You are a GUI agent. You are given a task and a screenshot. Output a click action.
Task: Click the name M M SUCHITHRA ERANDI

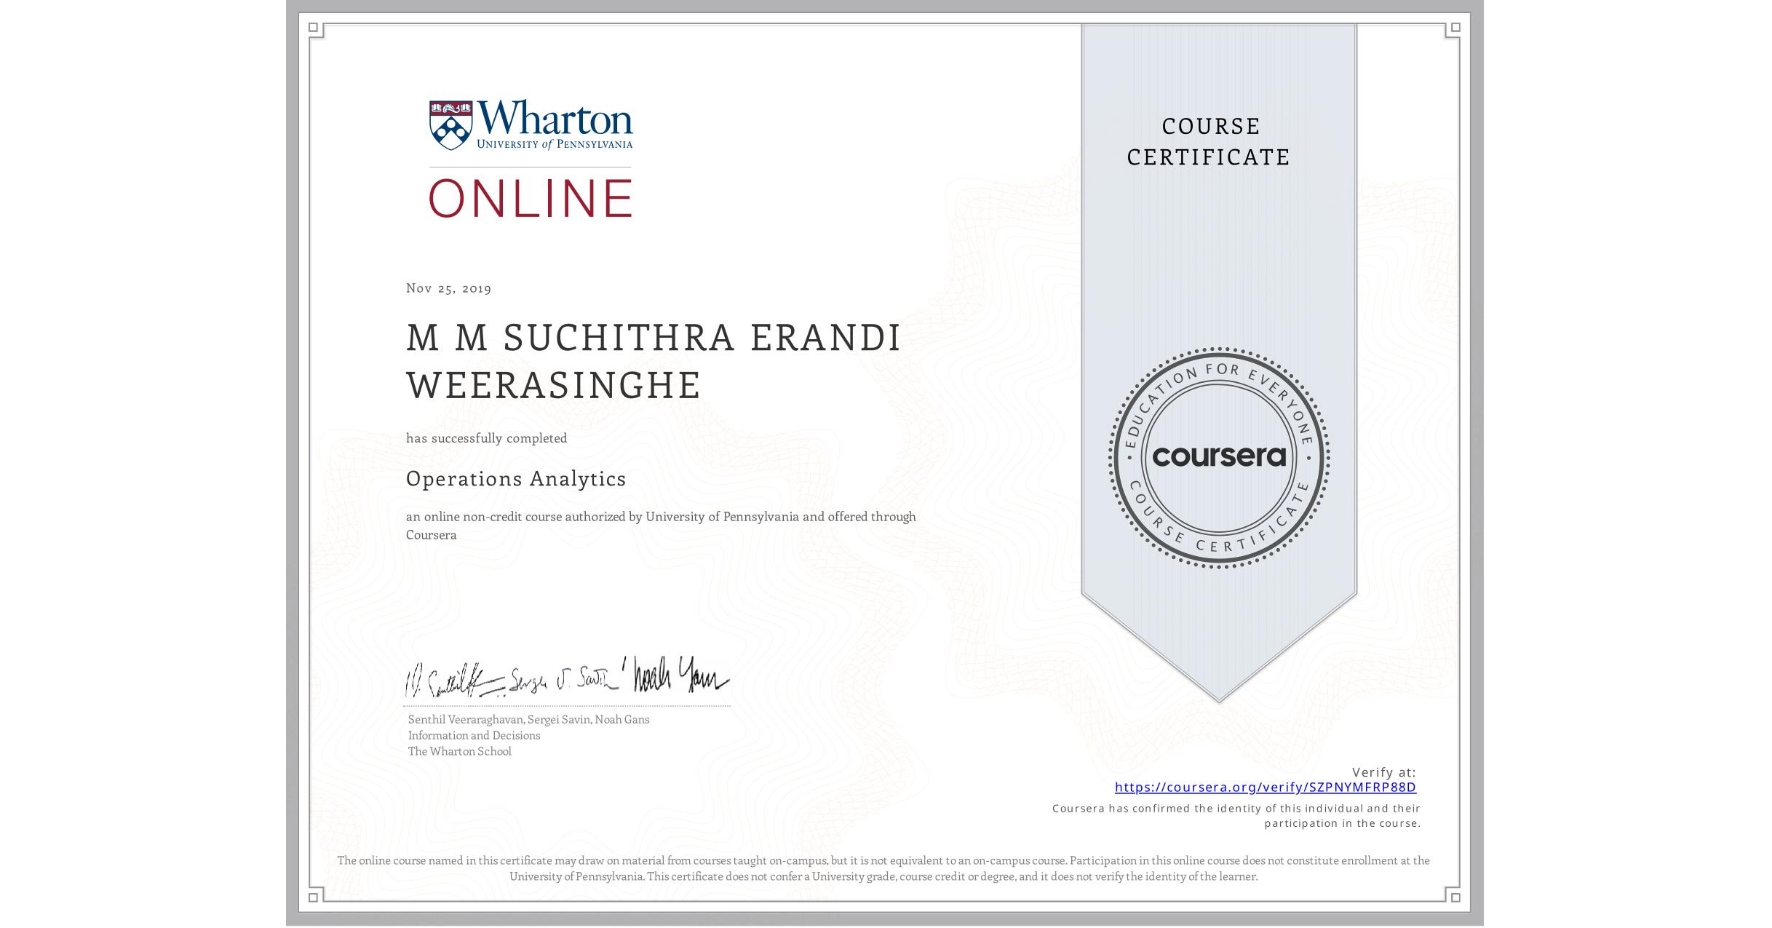coord(654,338)
